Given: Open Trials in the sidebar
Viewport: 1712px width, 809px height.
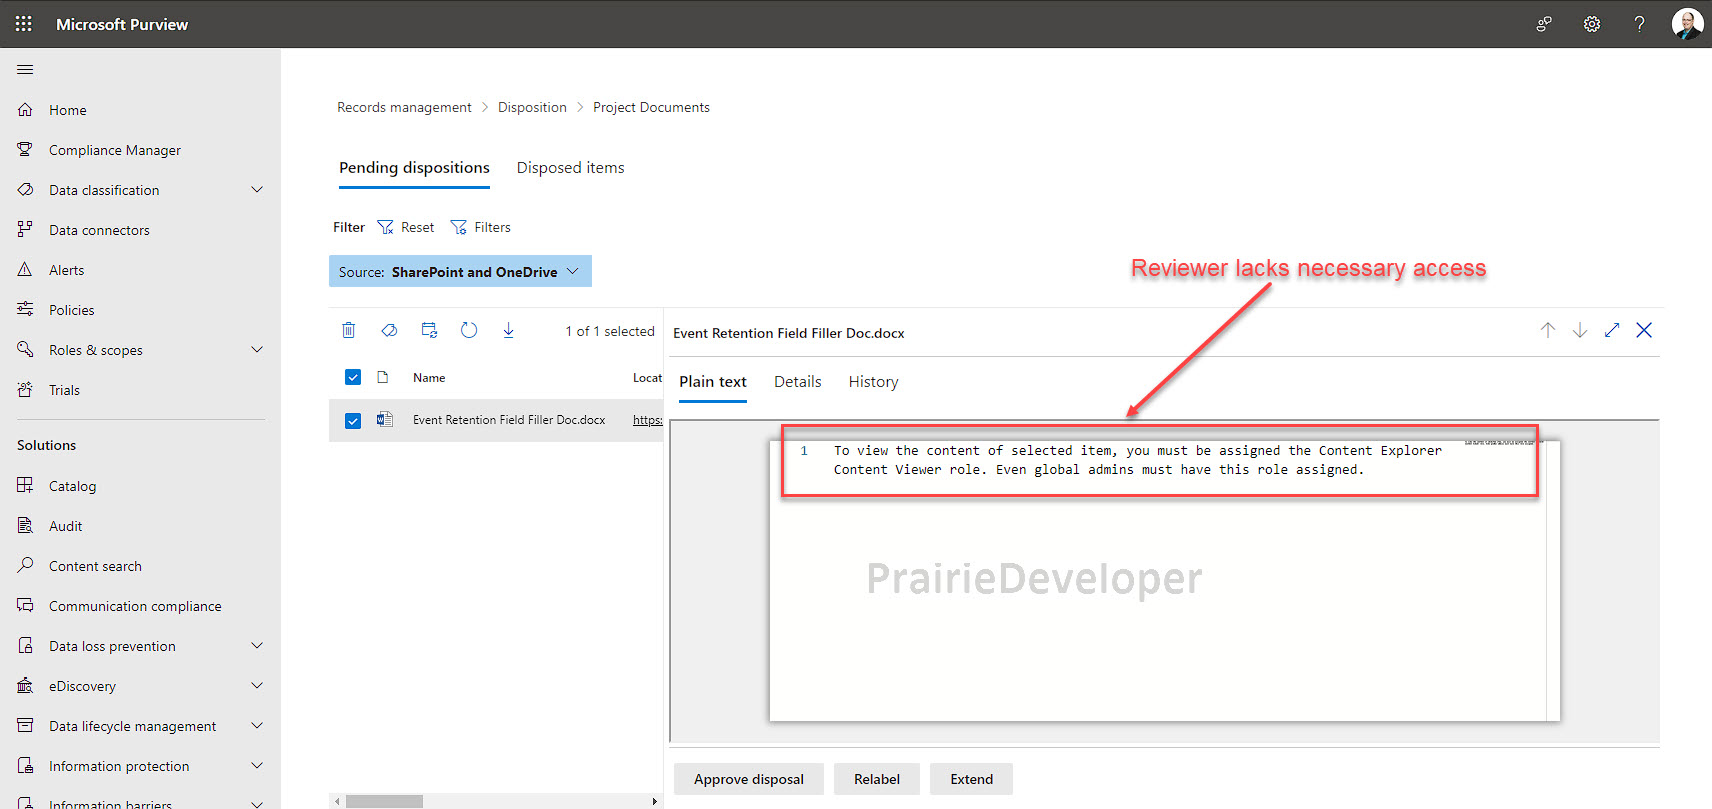Looking at the screenshot, I should click(64, 390).
